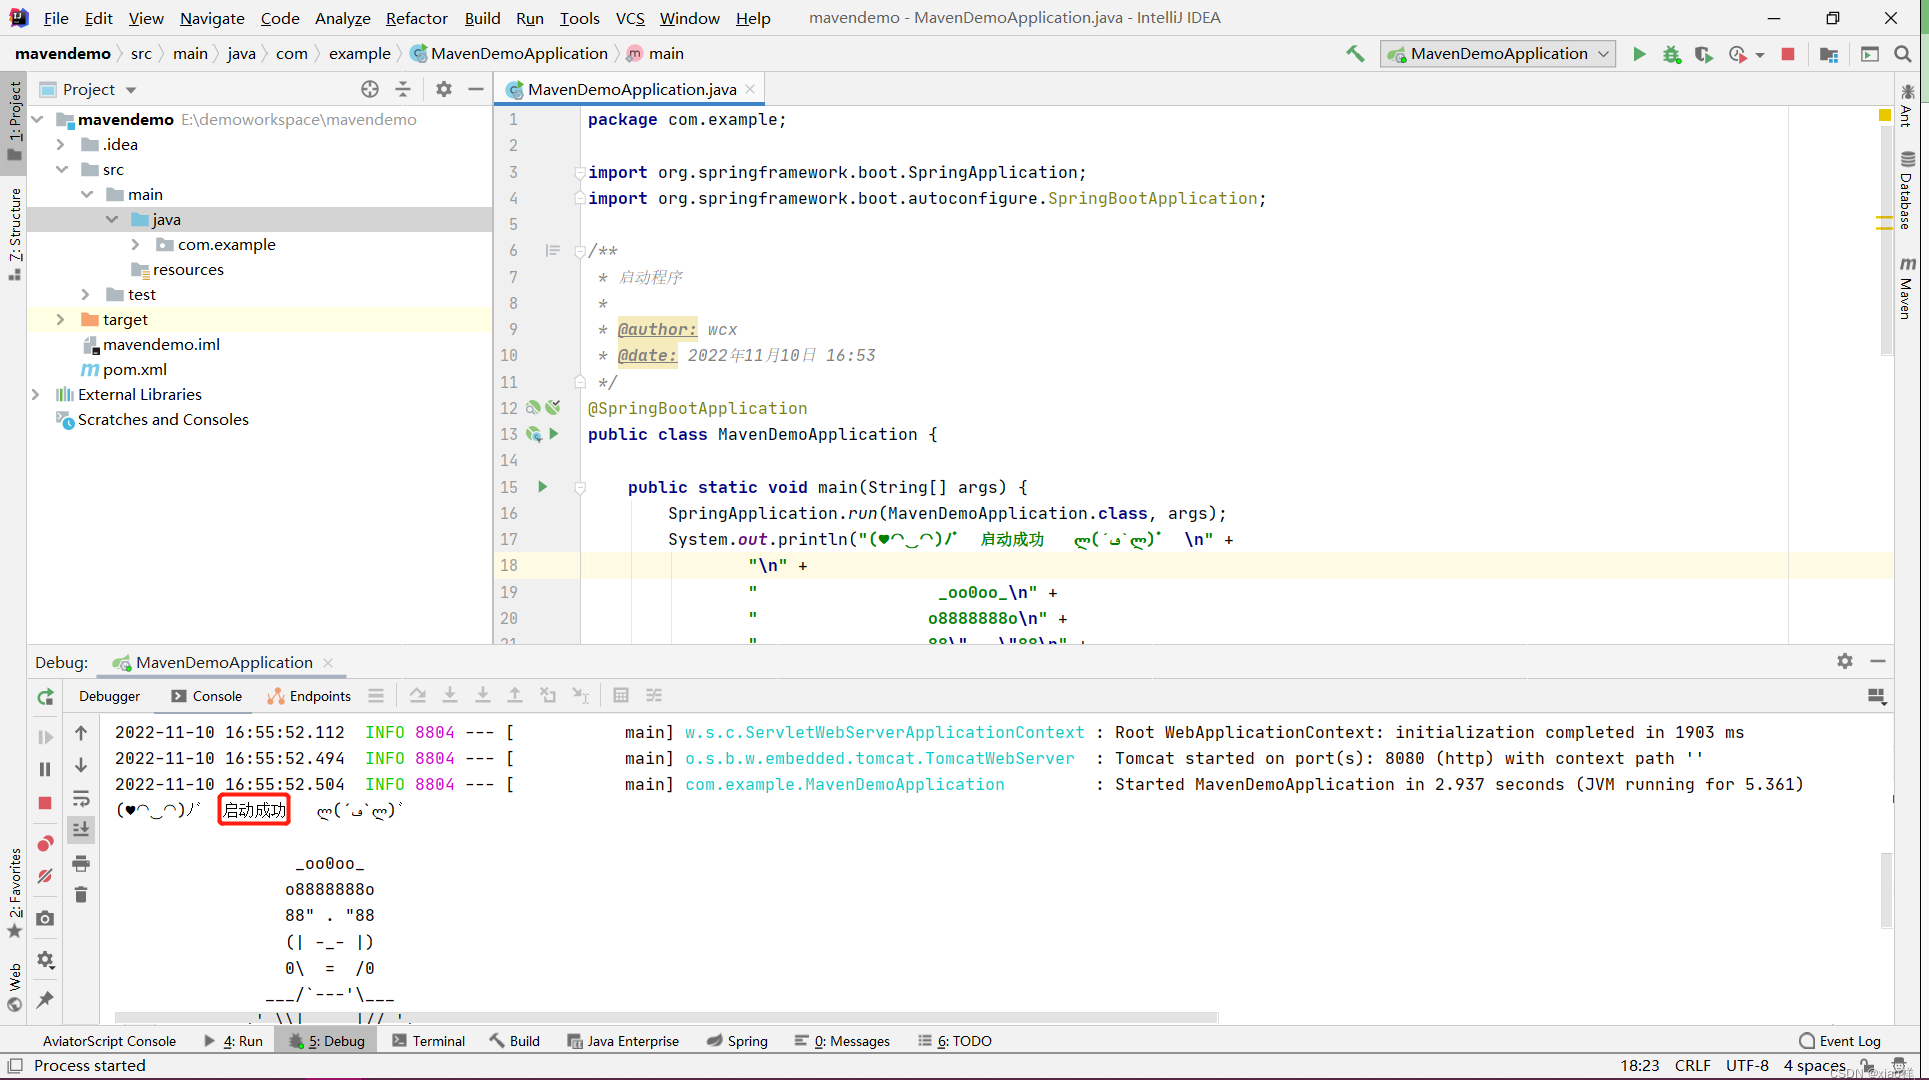Rerun MavenDemoApplication in debug panel
The height and width of the screenshot is (1089, 1929).
tap(45, 697)
